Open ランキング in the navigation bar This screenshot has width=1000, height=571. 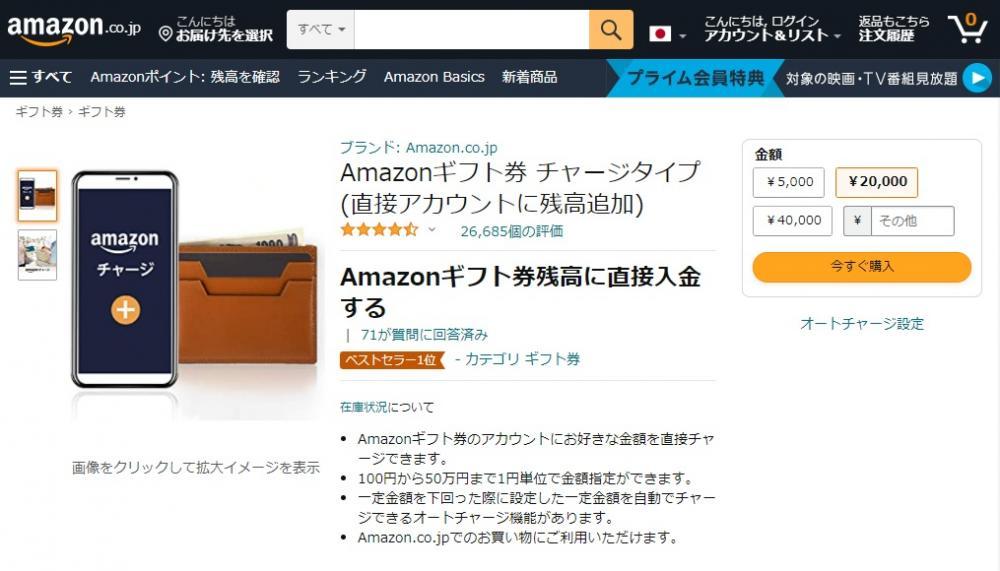pyautogui.click(x=332, y=77)
